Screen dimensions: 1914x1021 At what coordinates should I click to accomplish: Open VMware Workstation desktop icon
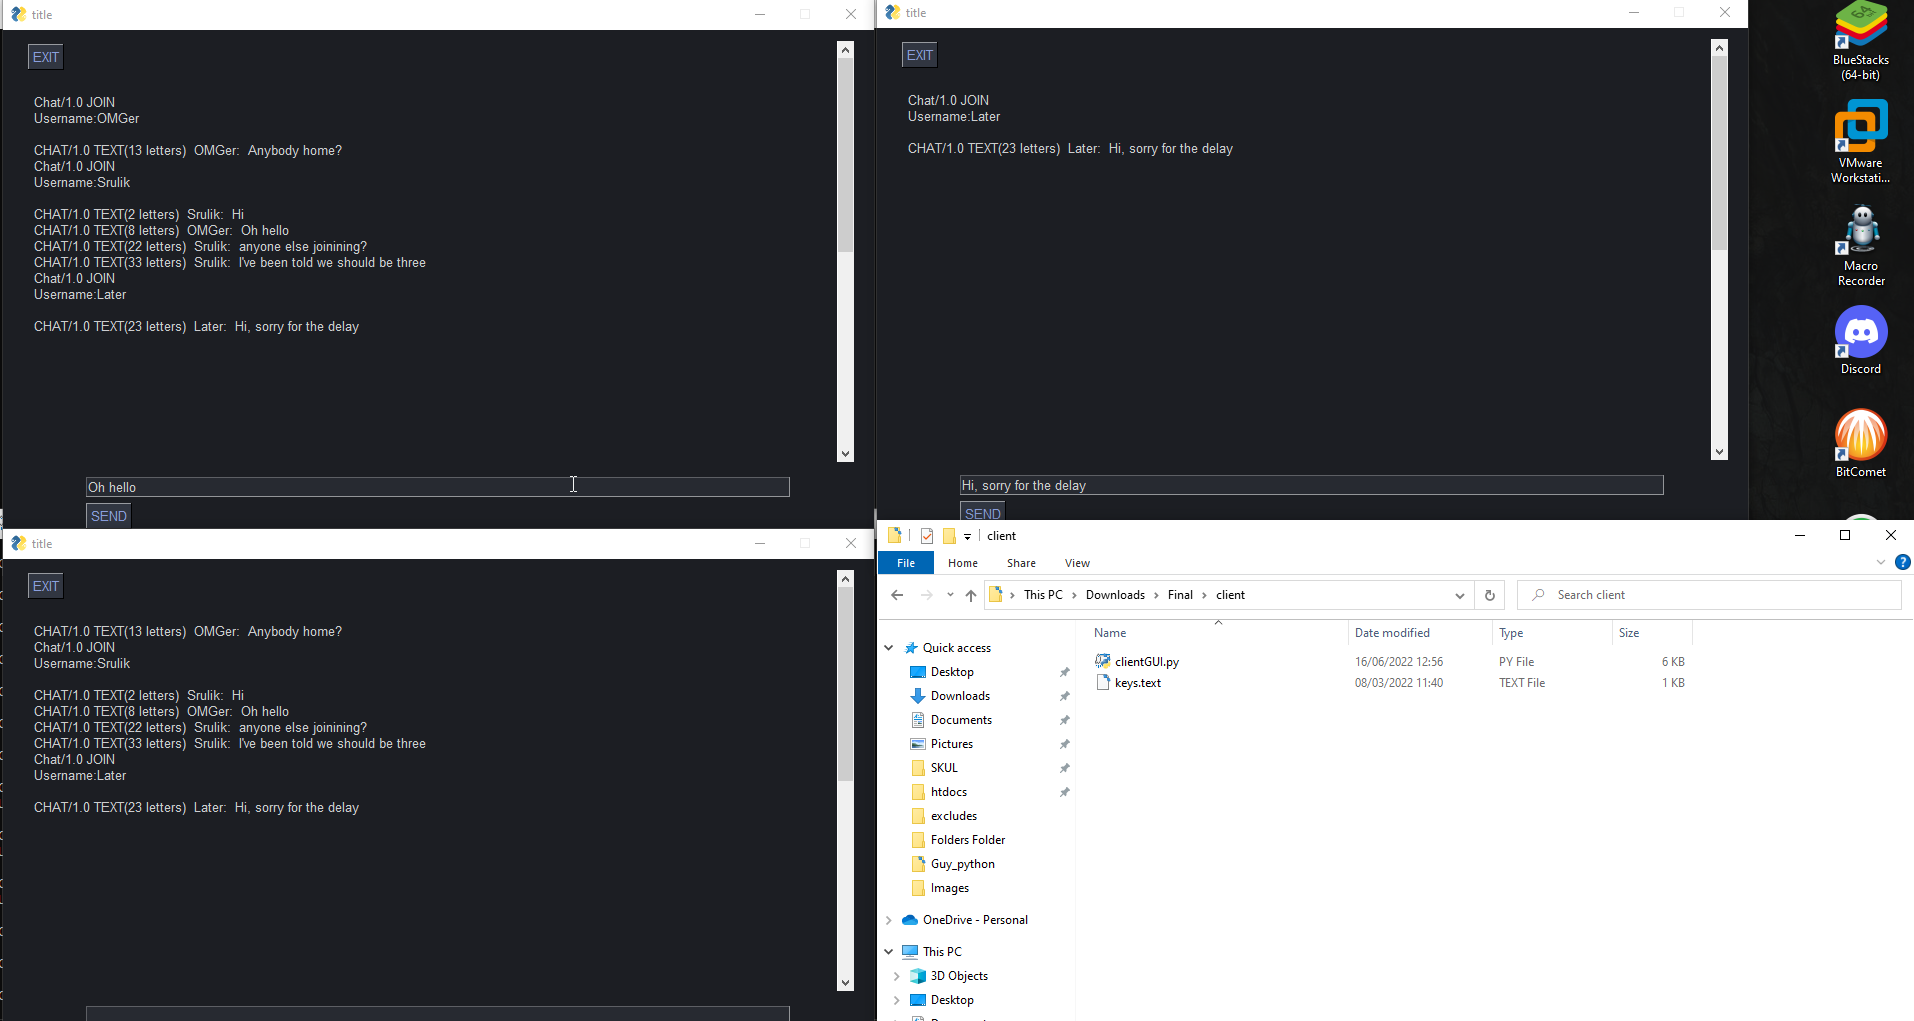1860,142
